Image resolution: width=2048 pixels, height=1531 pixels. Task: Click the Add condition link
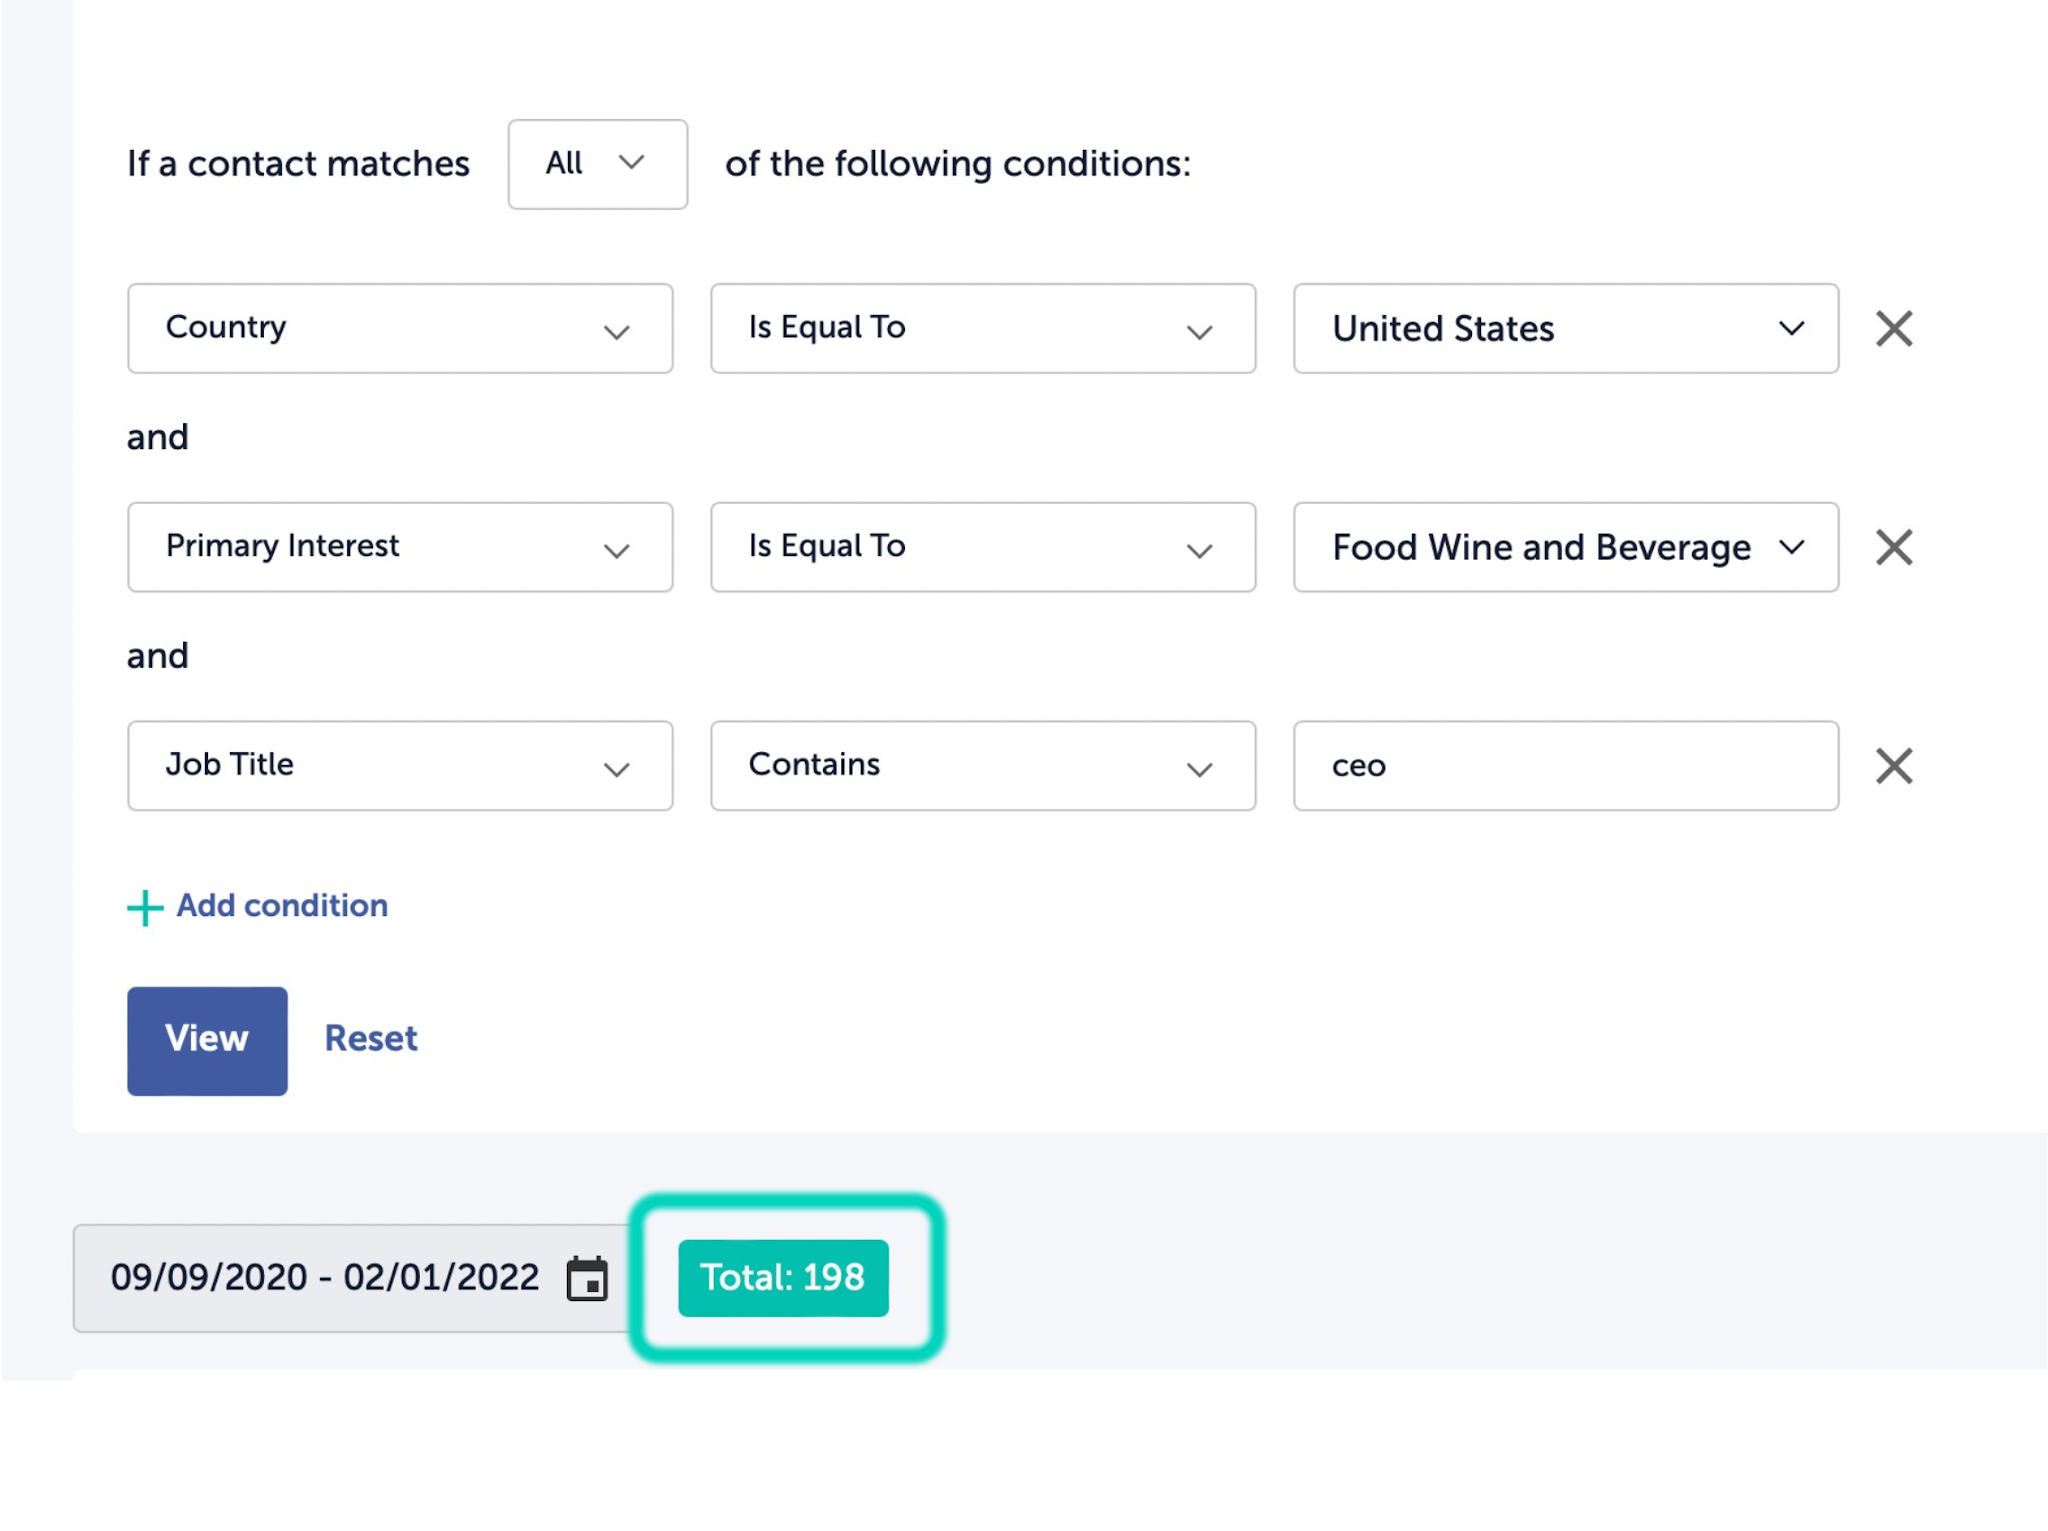pyautogui.click(x=282, y=905)
